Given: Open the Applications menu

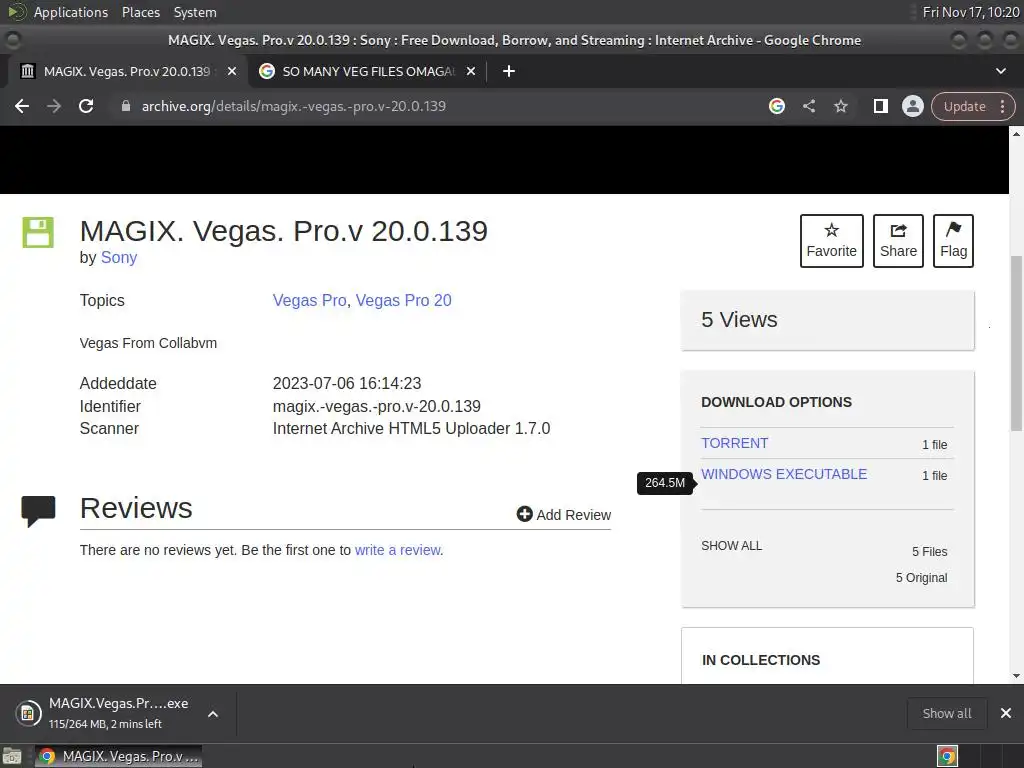Looking at the screenshot, I should pos(71,12).
